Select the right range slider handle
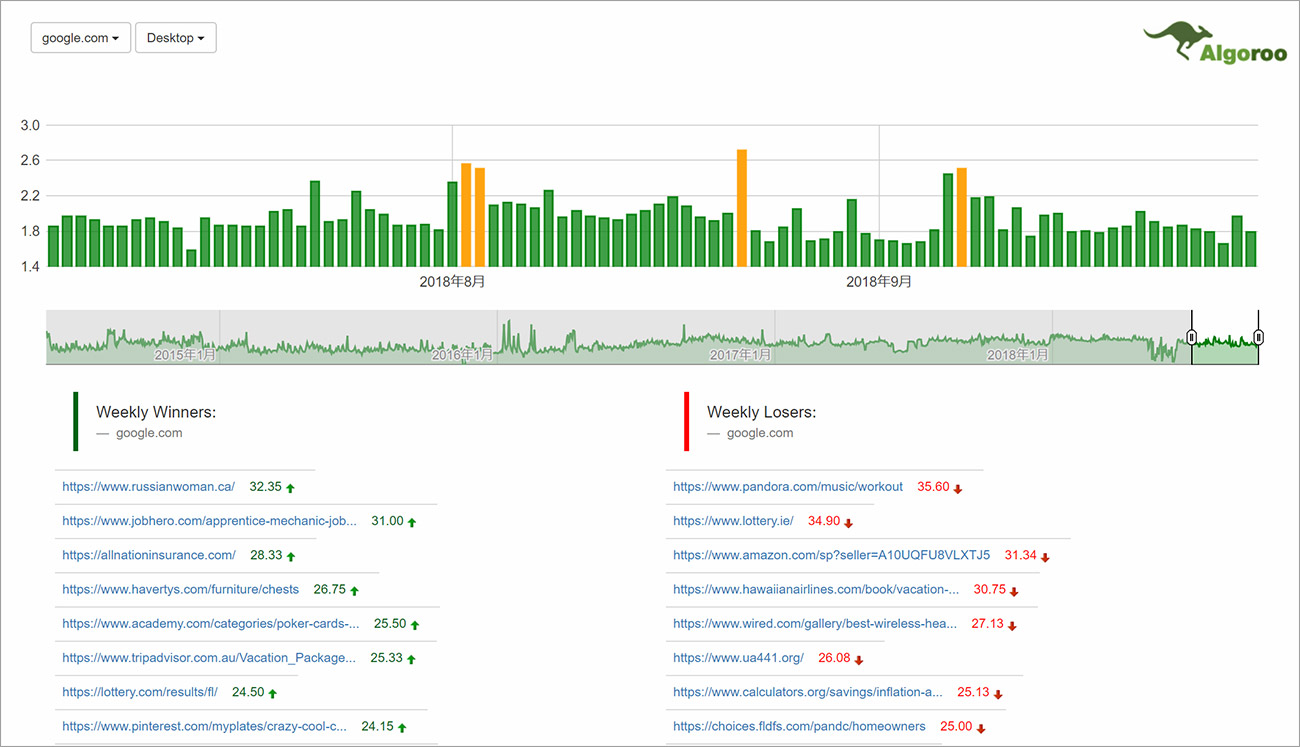Viewport: 1300px width, 747px height. (1258, 337)
